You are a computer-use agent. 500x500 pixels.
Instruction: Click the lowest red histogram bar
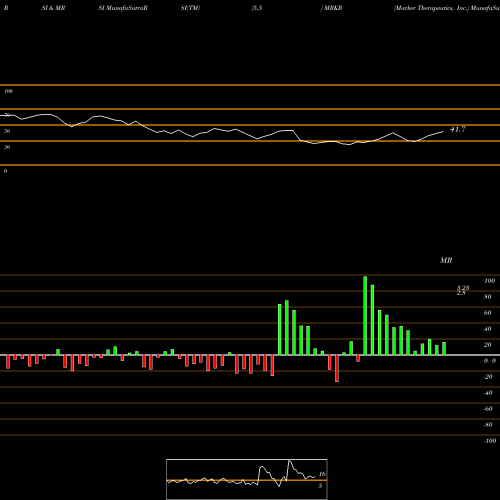click(x=337, y=368)
